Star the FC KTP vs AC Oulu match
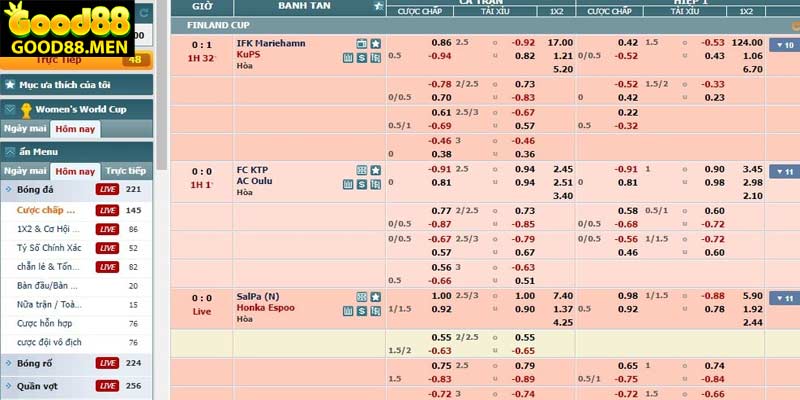 coord(376,170)
